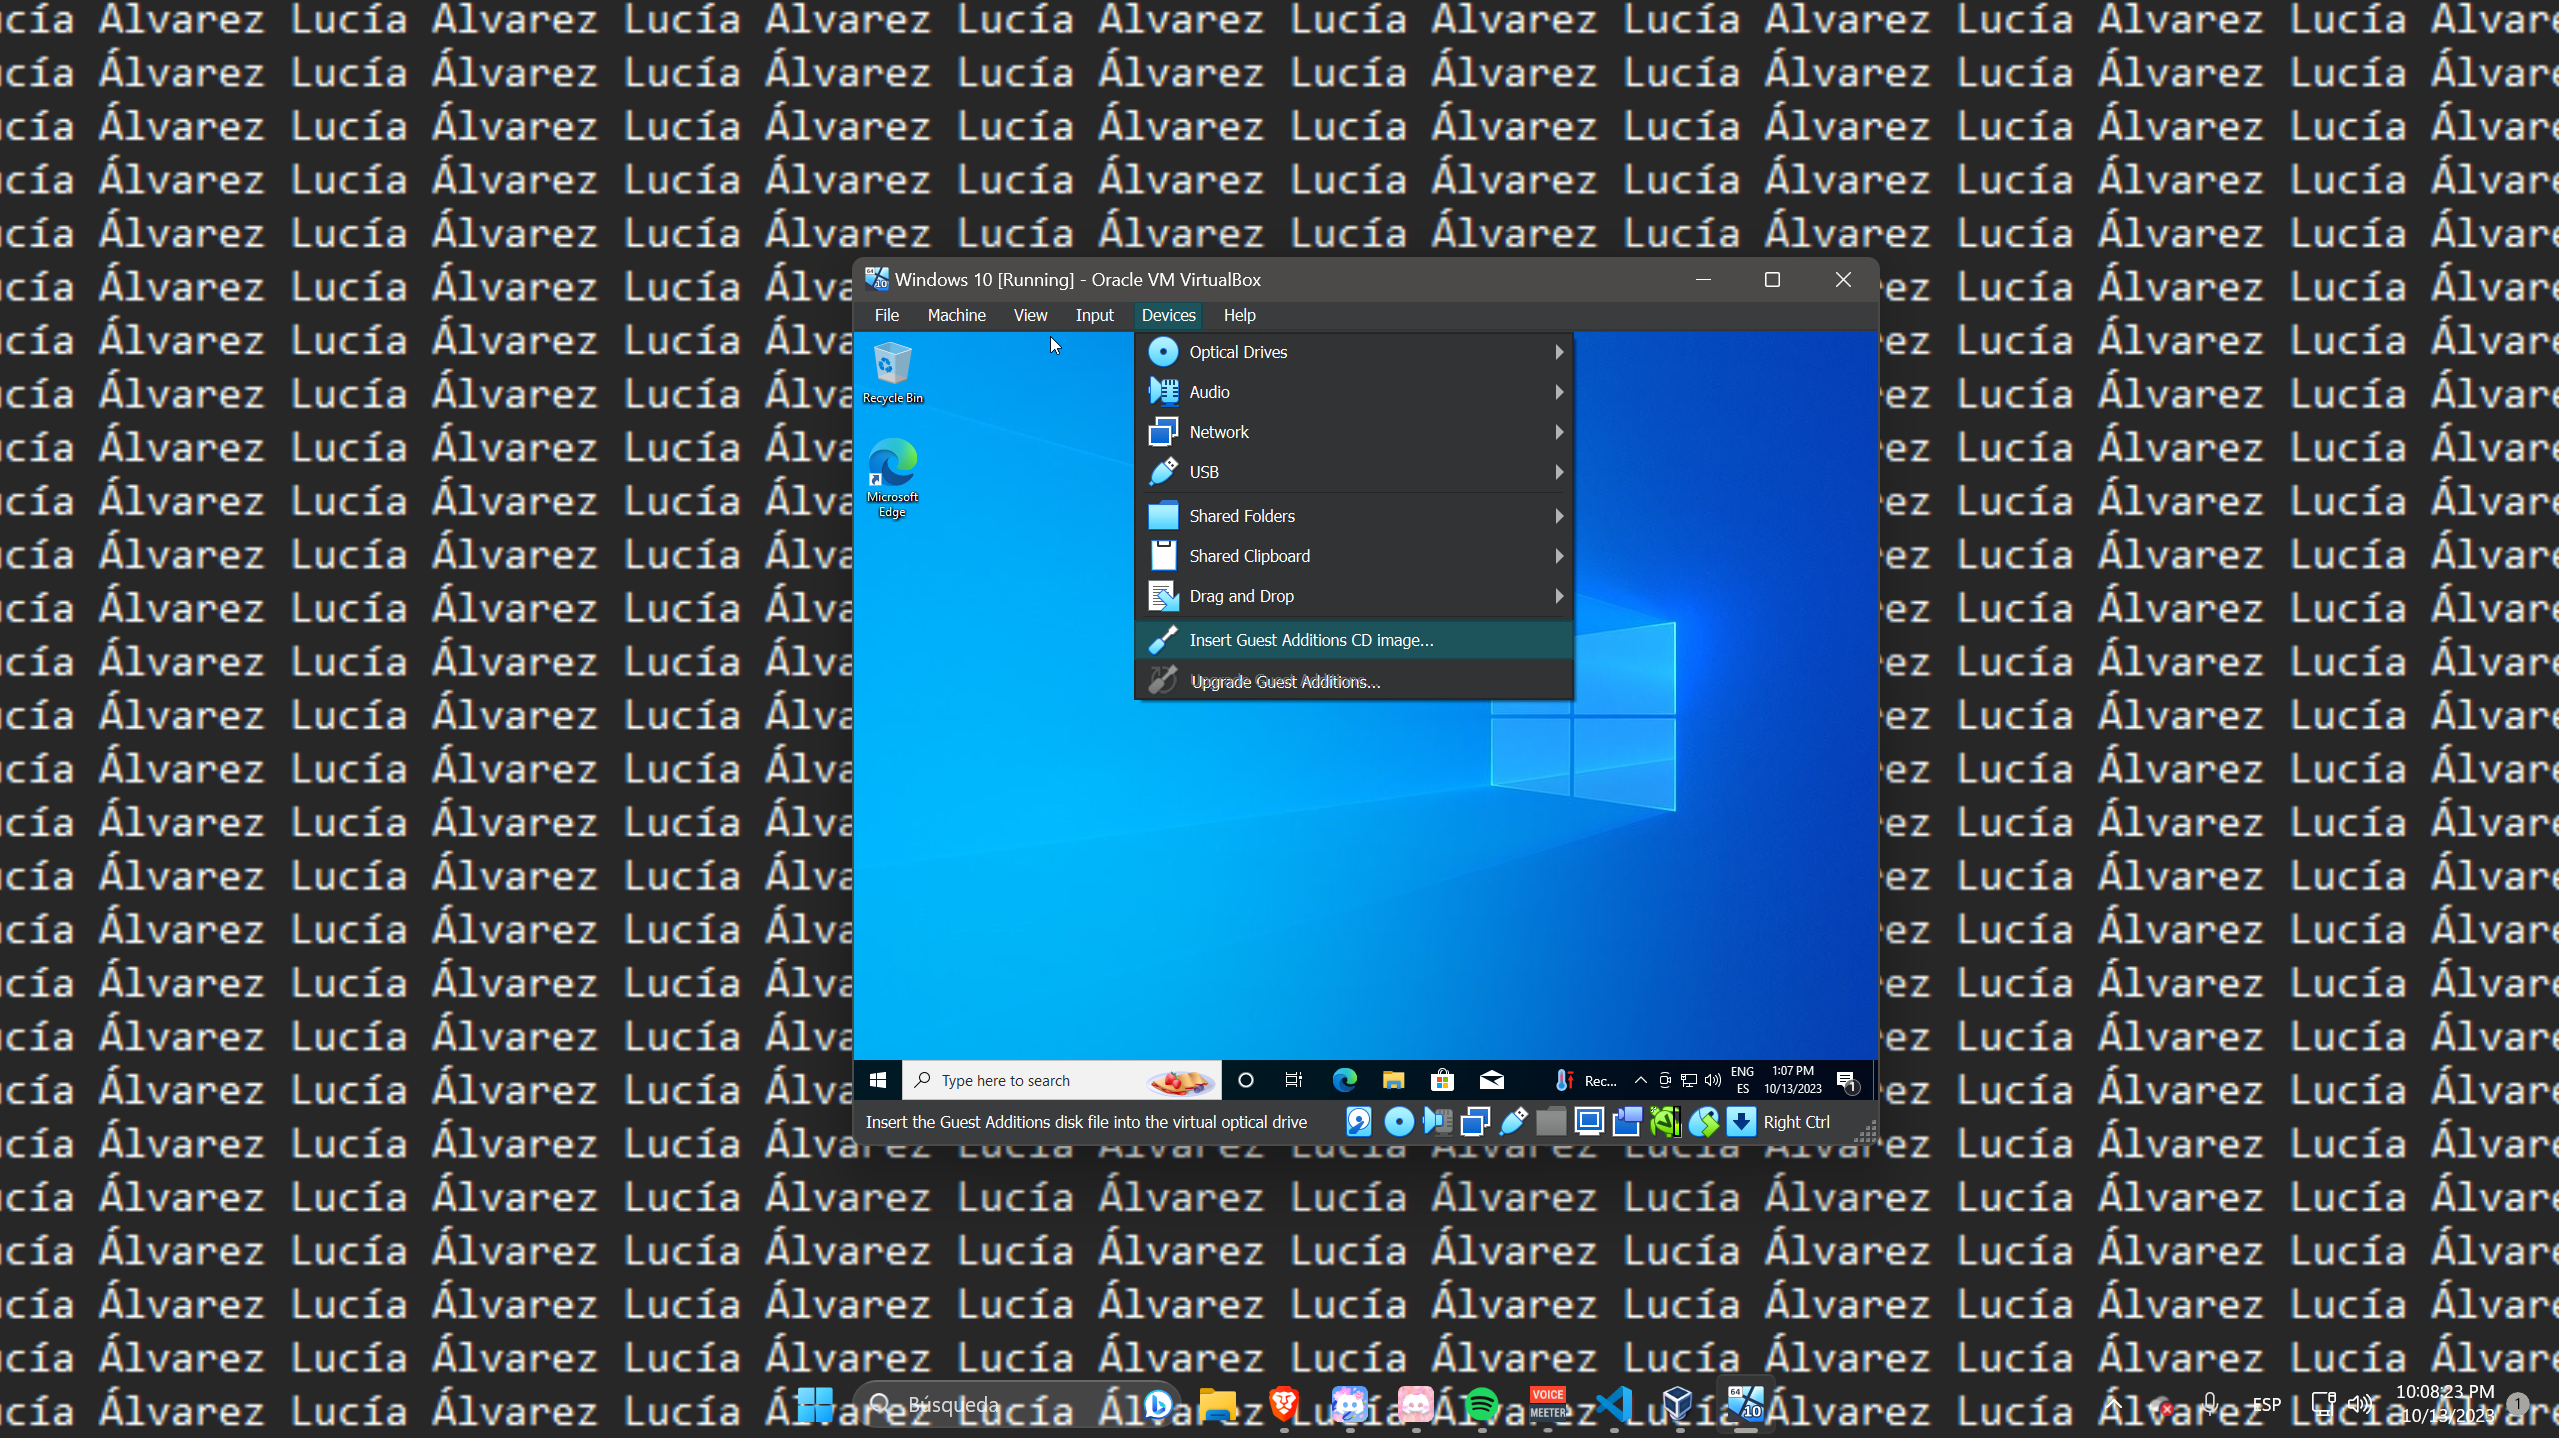
Task: Open Spotify from the host taskbar
Action: pyautogui.click(x=1483, y=1404)
